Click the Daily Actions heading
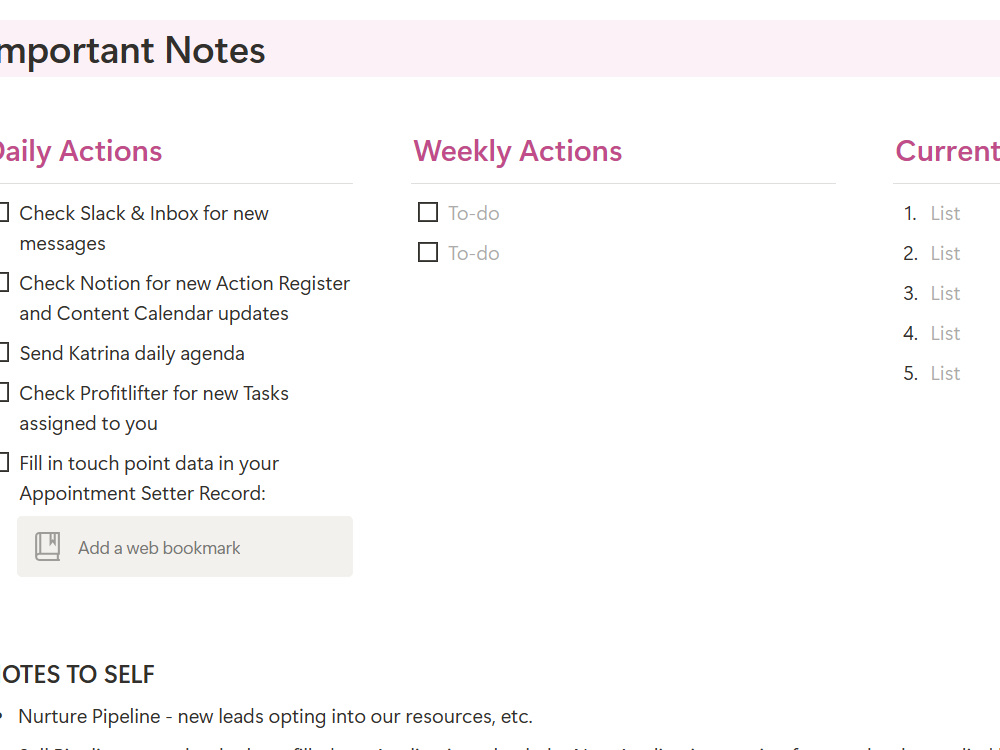The image size is (1000, 750). pyautogui.click(x=80, y=151)
